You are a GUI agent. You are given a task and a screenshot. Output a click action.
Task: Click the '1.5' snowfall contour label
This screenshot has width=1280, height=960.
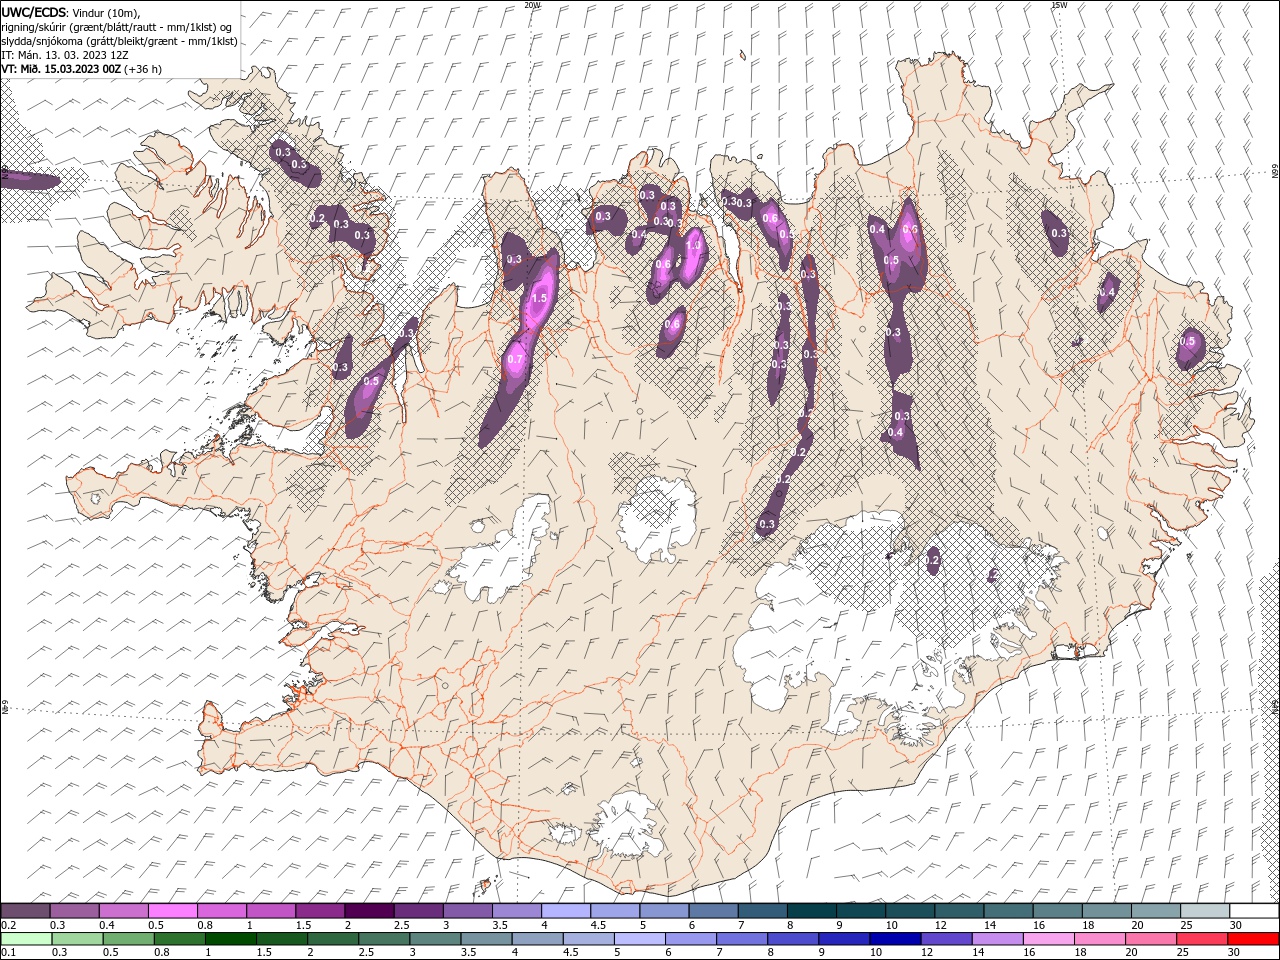coord(540,298)
